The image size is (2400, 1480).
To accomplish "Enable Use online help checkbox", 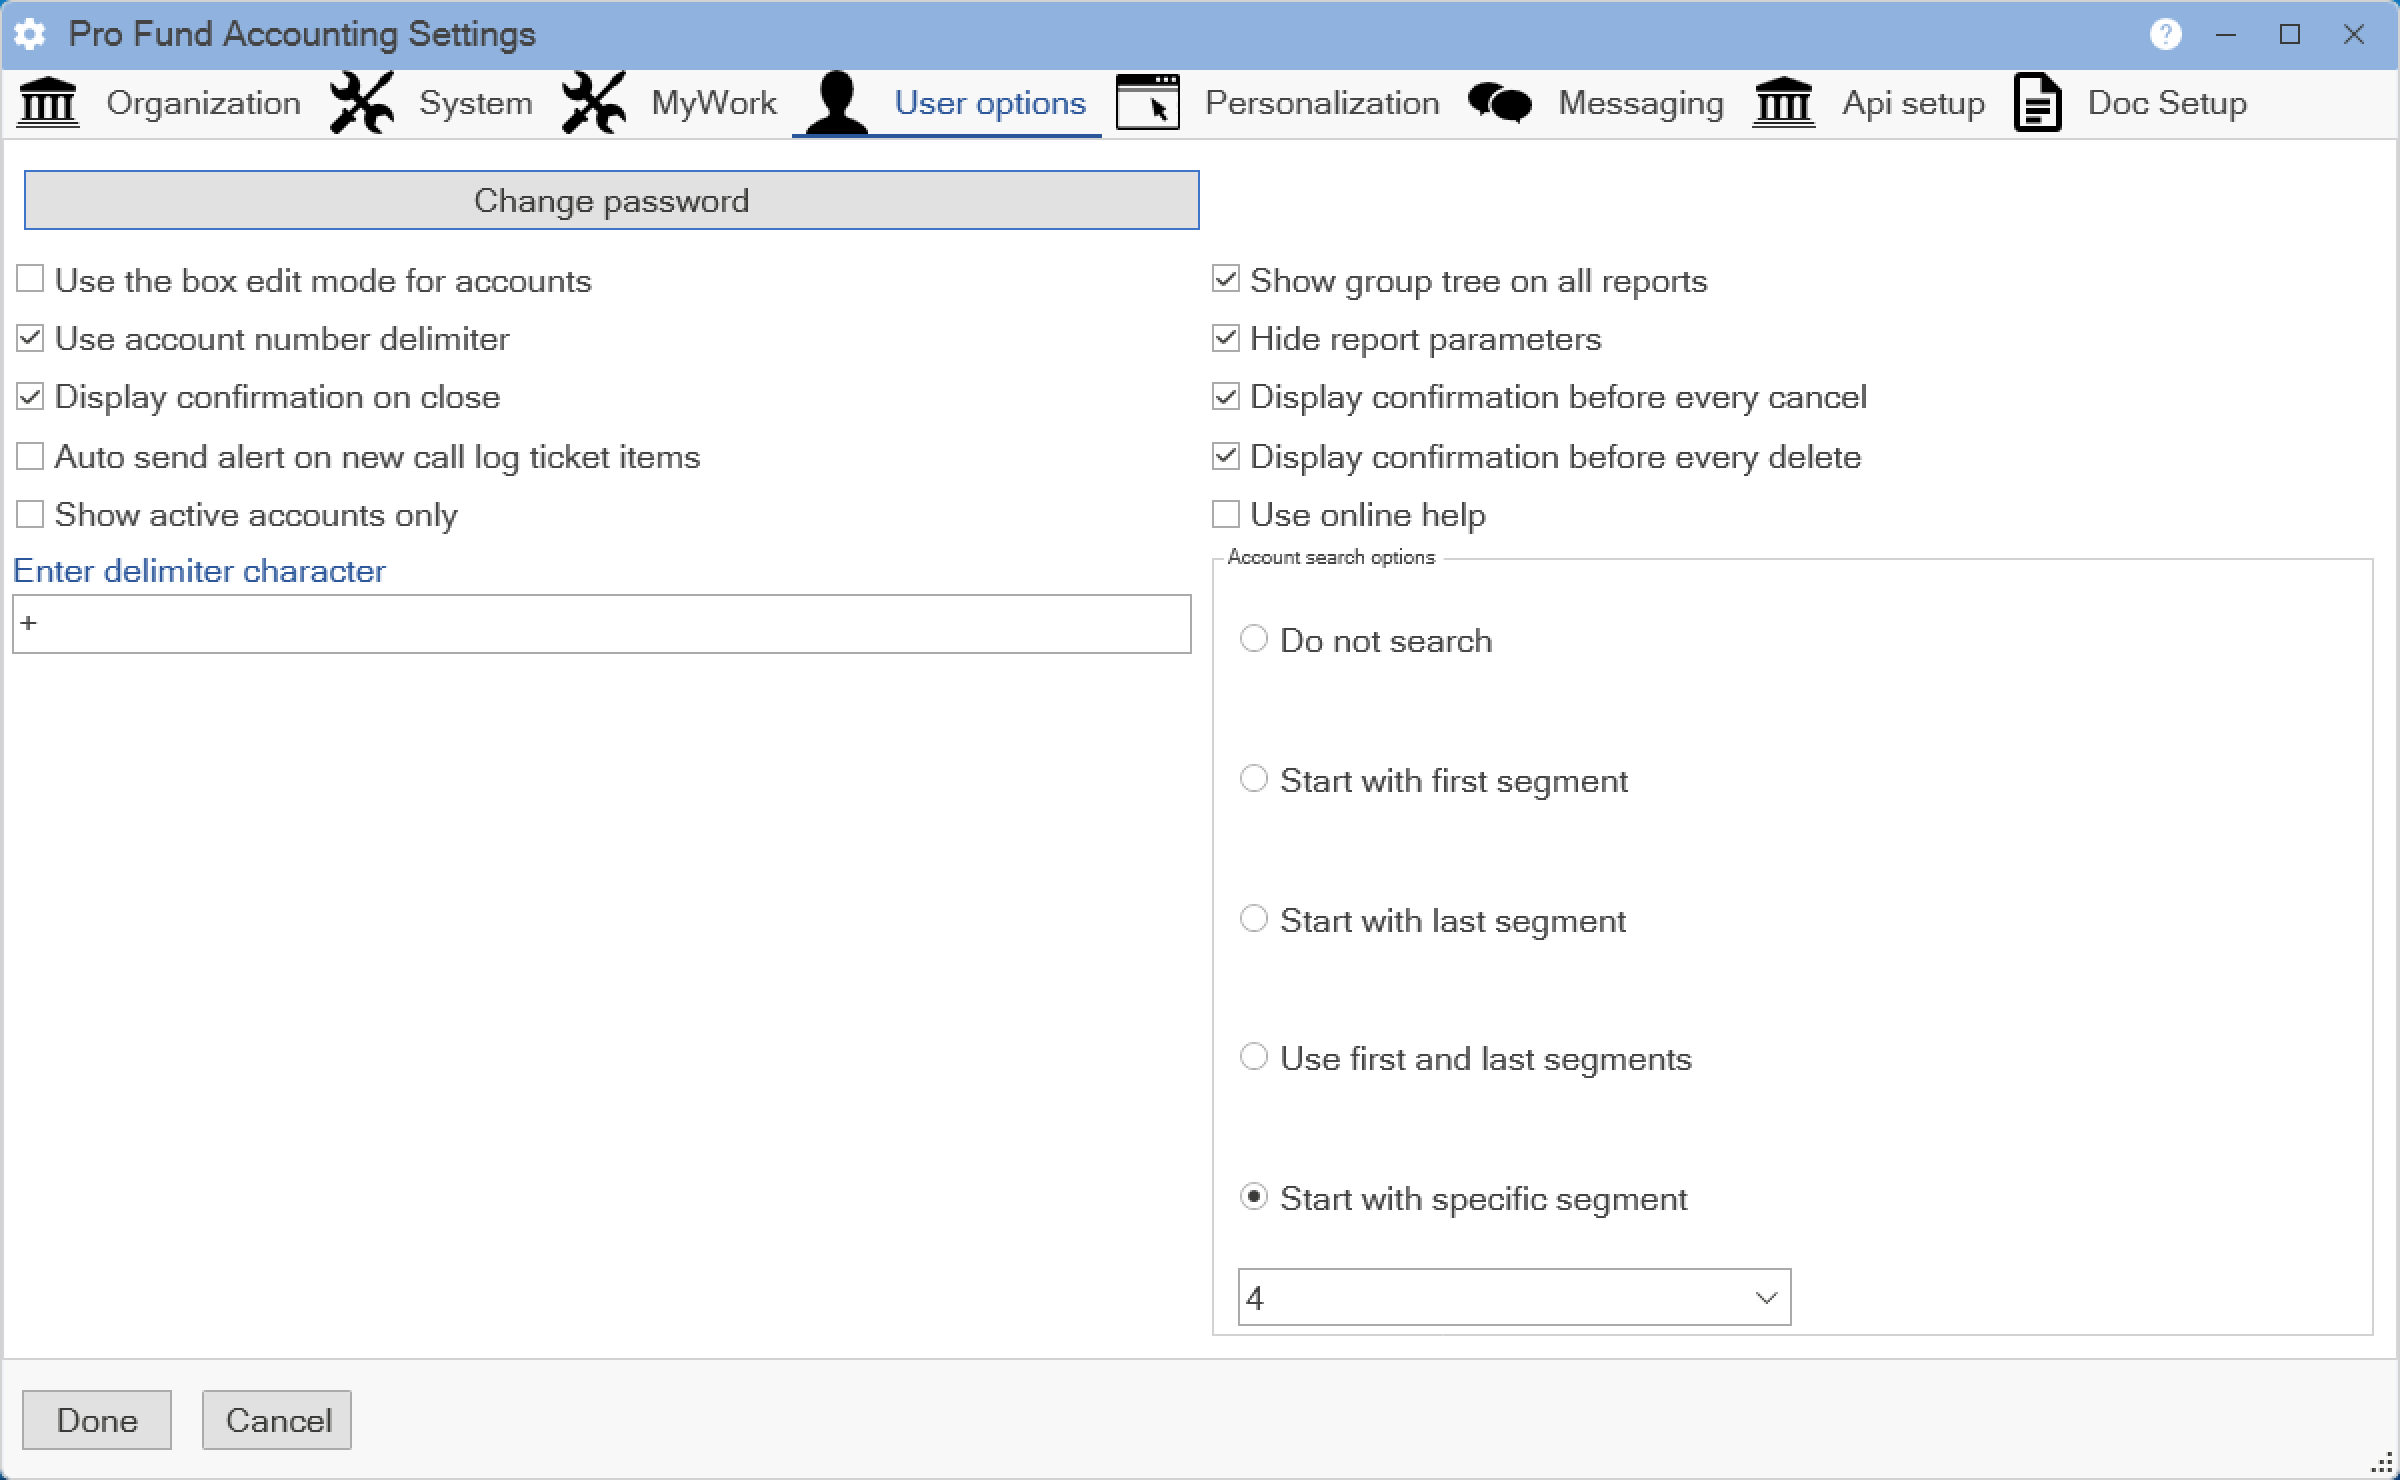I will [1226, 514].
